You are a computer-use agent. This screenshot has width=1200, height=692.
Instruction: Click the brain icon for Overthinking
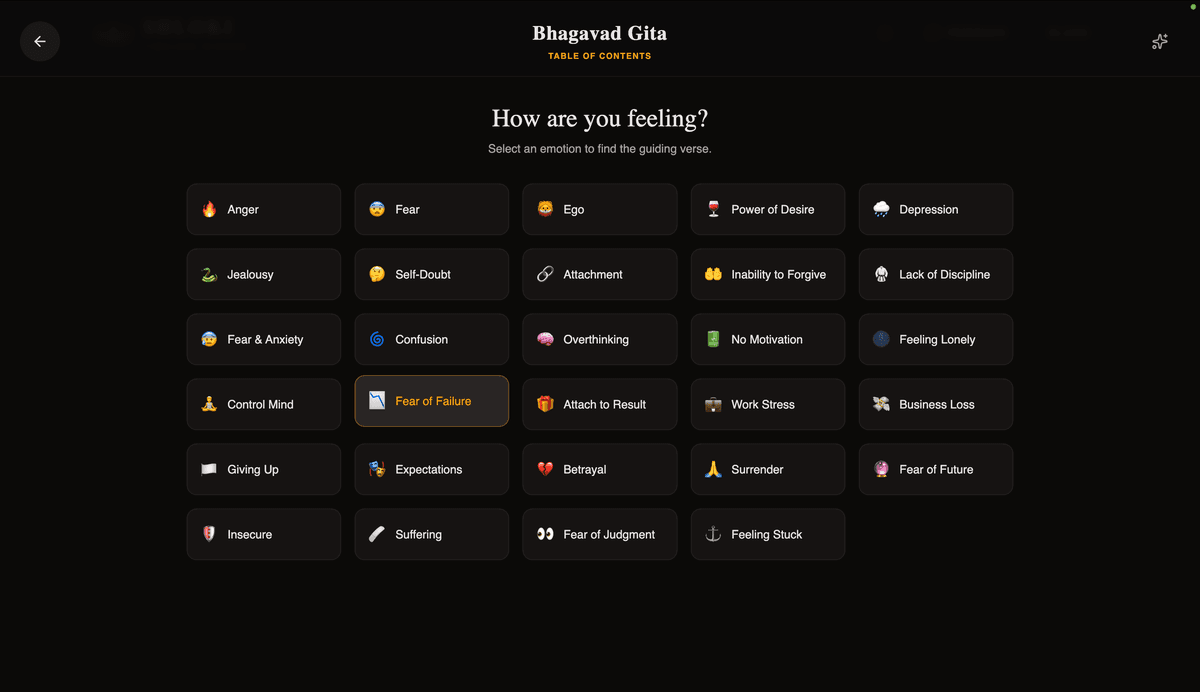pos(545,340)
